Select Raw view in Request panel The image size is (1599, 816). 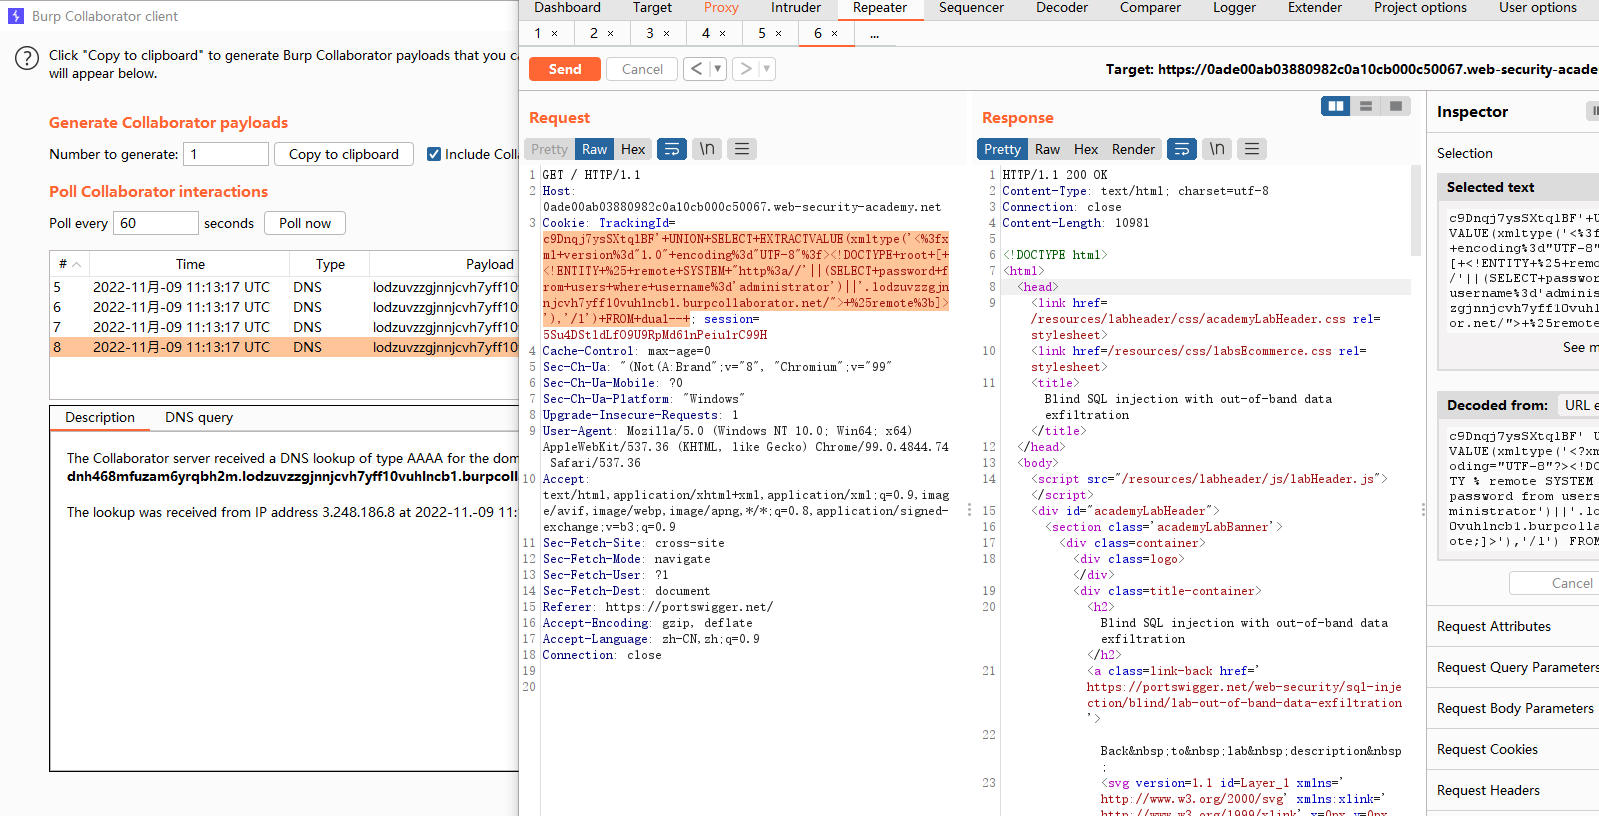(x=594, y=149)
